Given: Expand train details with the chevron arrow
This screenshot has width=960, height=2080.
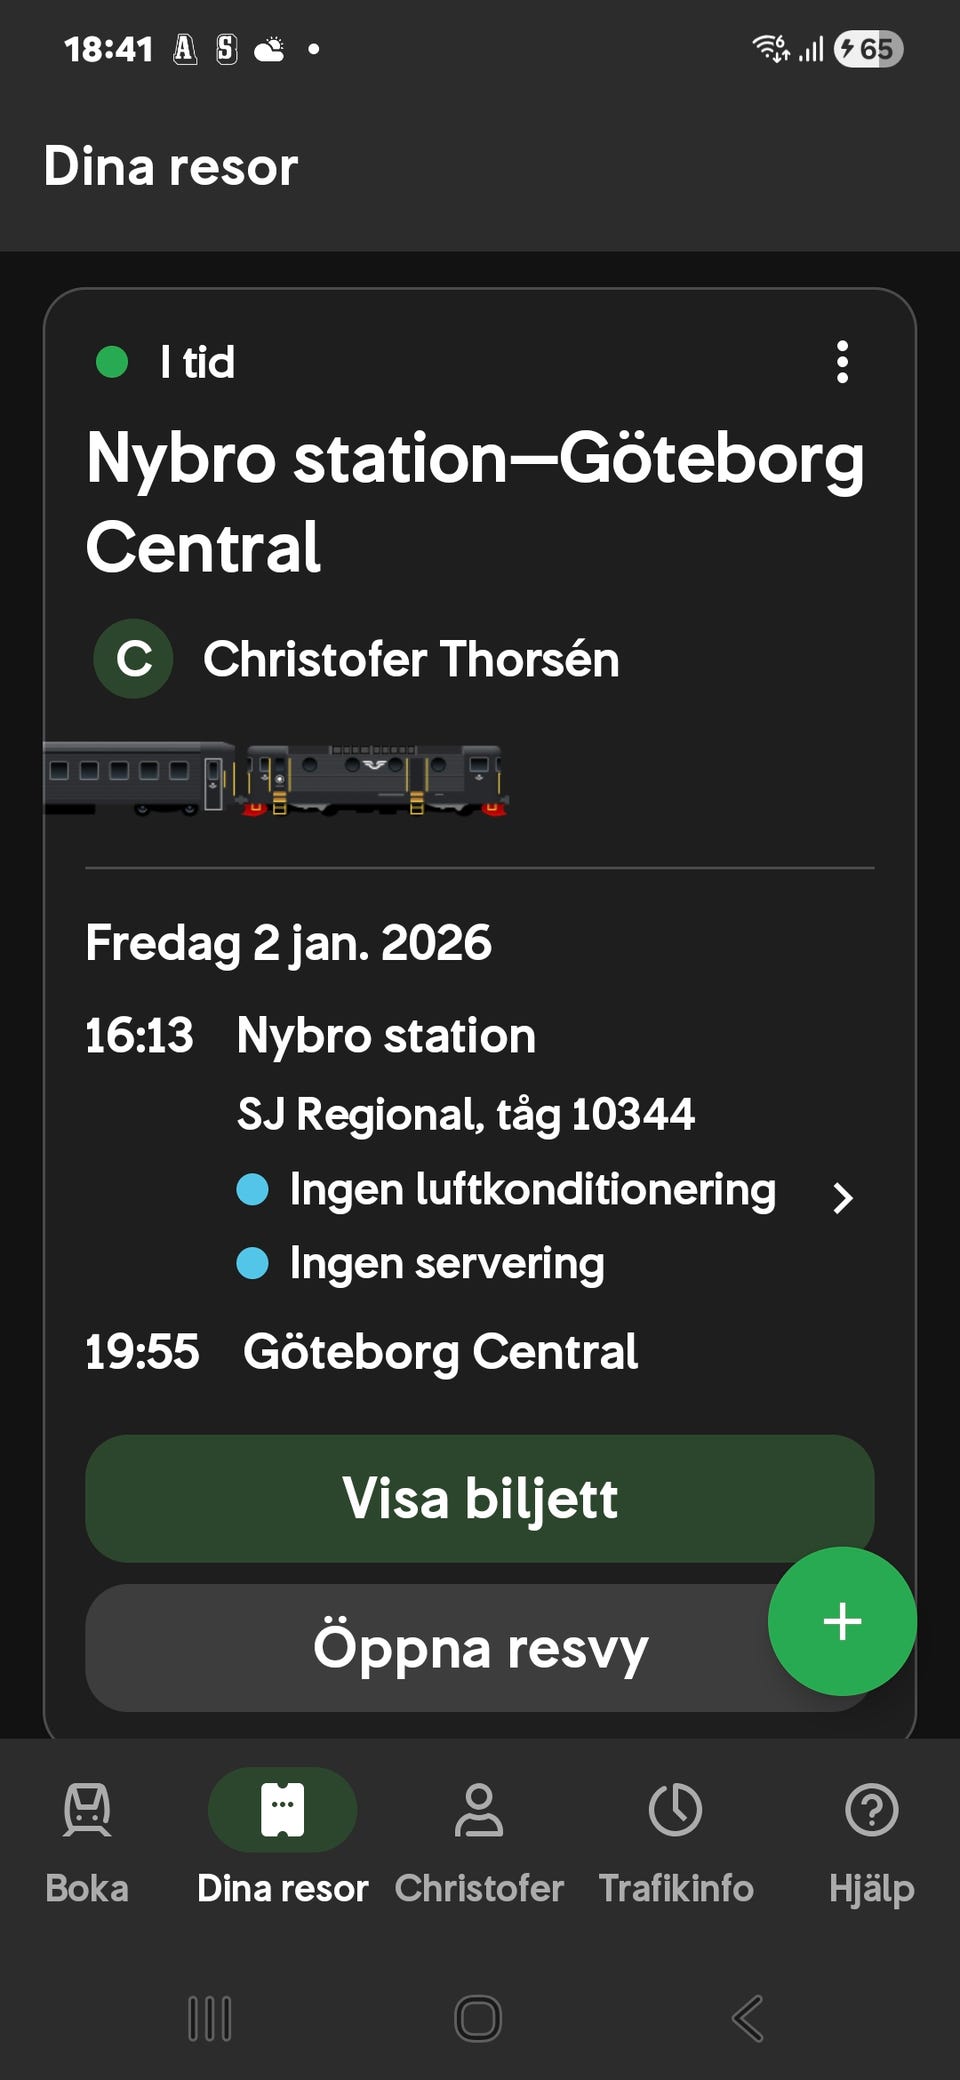Looking at the screenshot, I should tap(842, 1197).
